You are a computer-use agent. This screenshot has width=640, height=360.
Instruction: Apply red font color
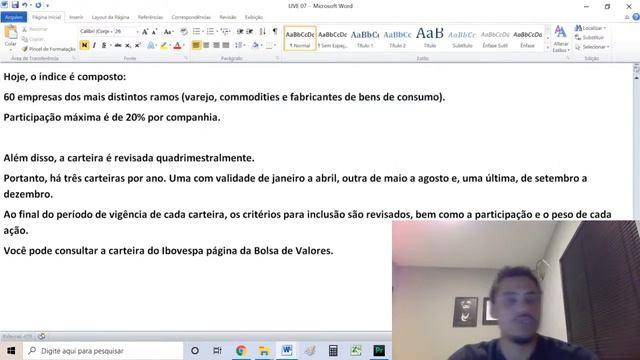pos(177,45)
